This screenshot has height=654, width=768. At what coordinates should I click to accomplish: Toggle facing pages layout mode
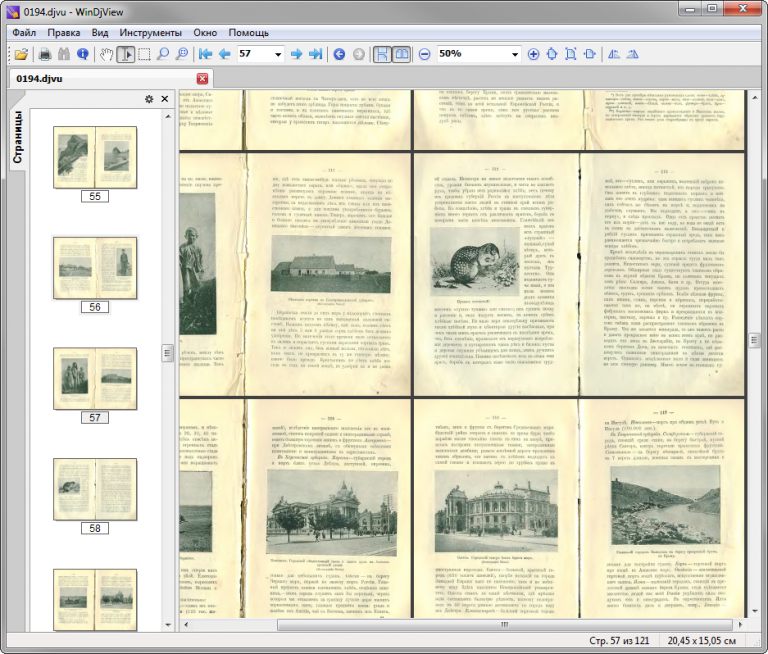tap(401, 54)
